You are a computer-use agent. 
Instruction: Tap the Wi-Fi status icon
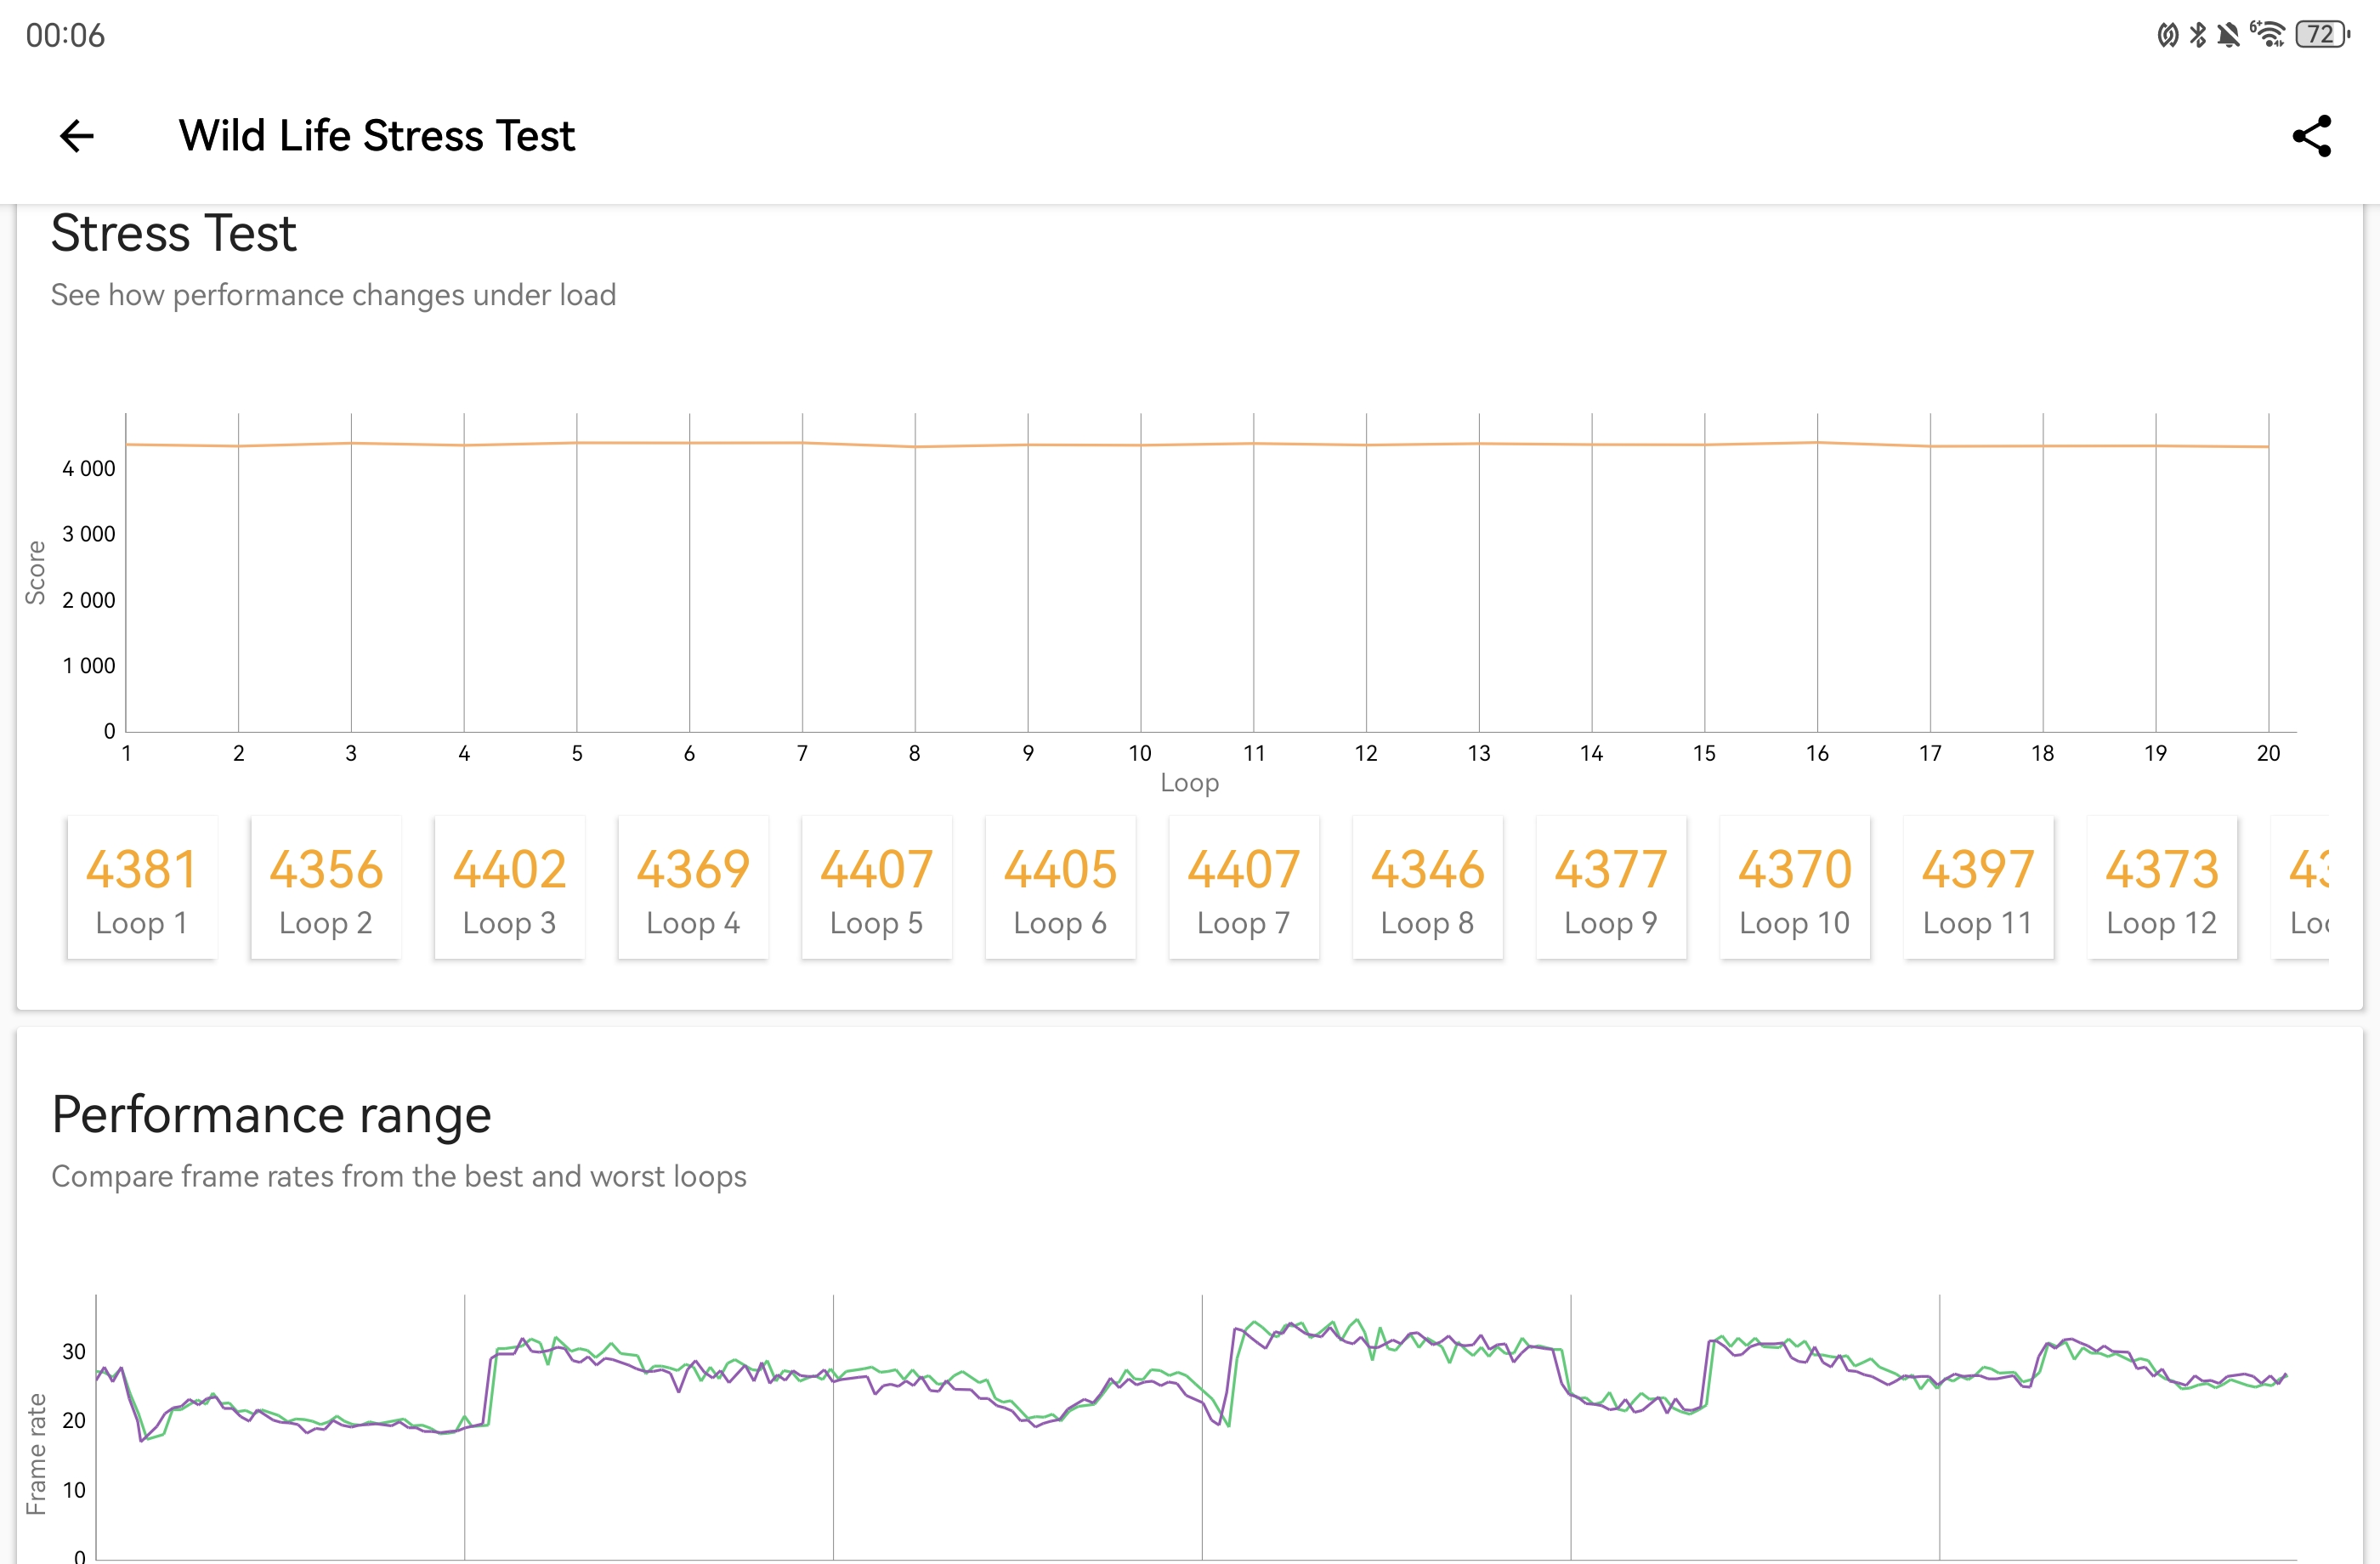coord(2268,35)
